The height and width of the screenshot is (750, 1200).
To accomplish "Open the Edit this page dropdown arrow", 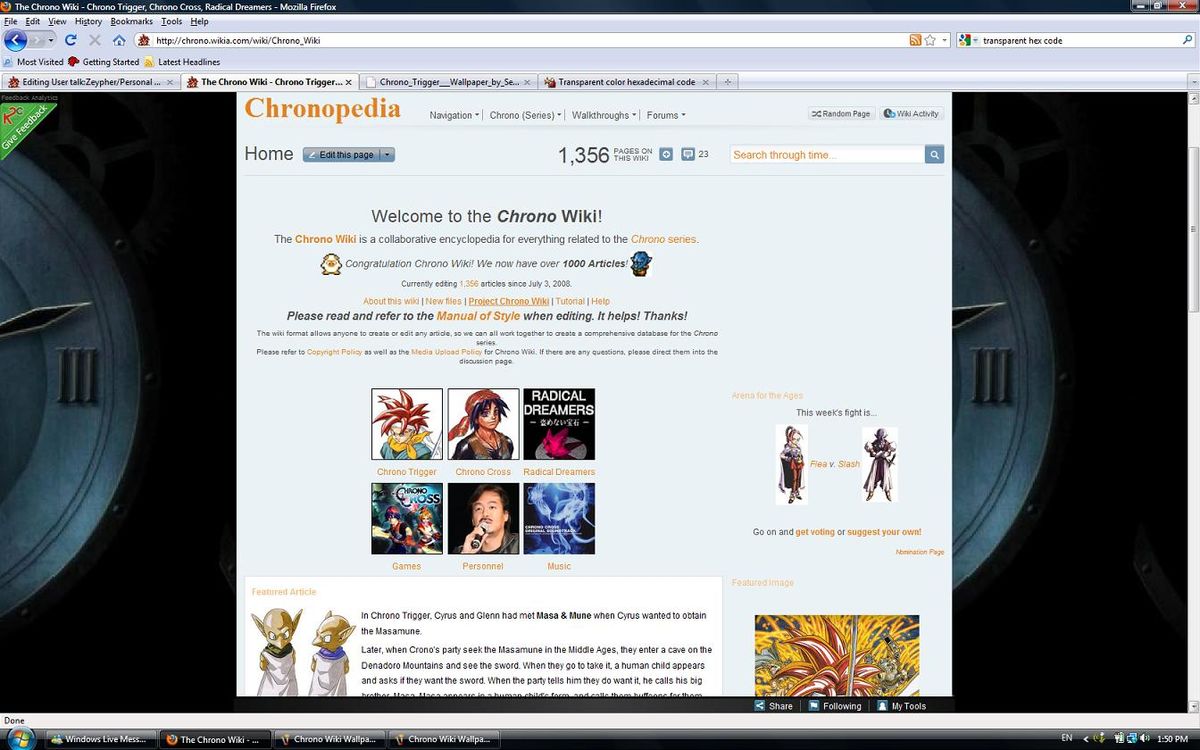I will [x=387, y=154].
